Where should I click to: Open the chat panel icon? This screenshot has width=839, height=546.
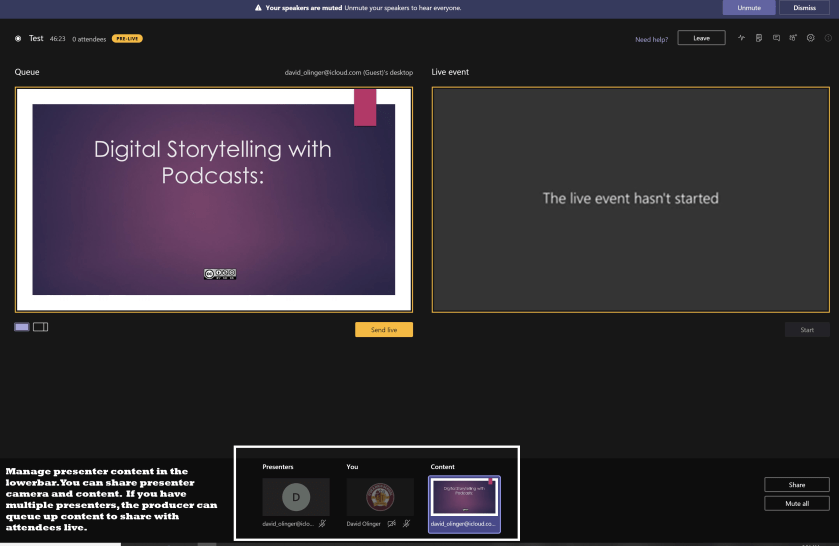776,38
